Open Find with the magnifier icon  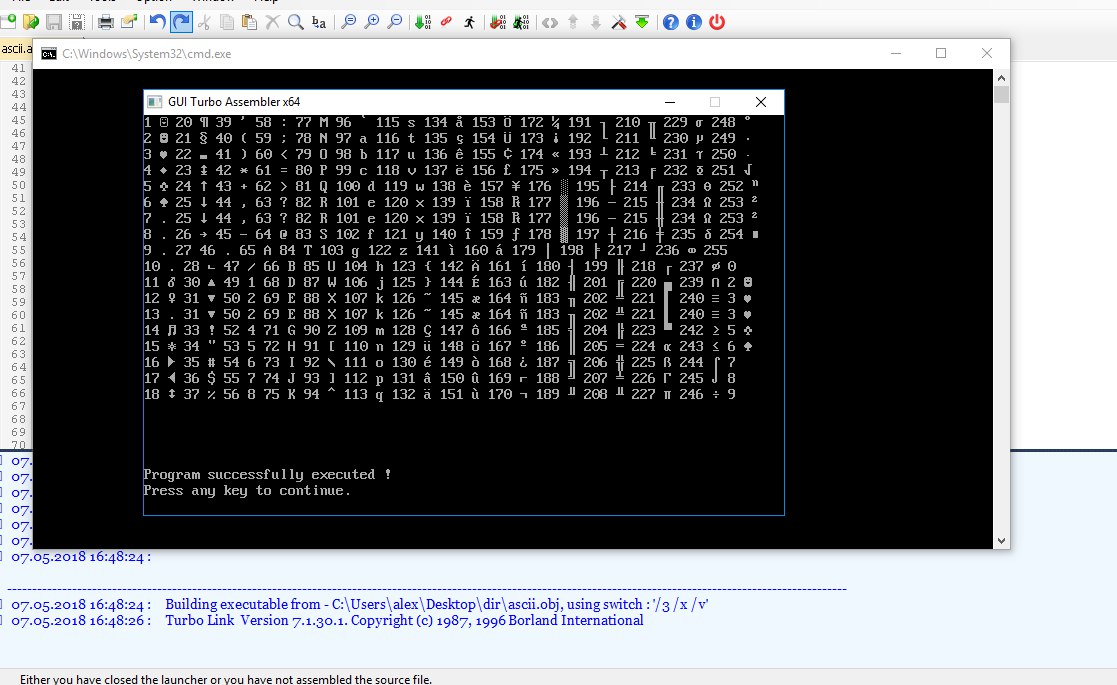point(296,22)
